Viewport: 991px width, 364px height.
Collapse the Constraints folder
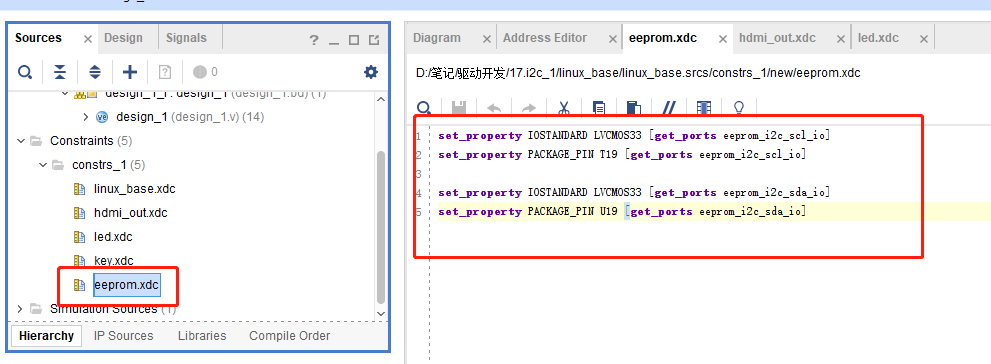(21, 141)
